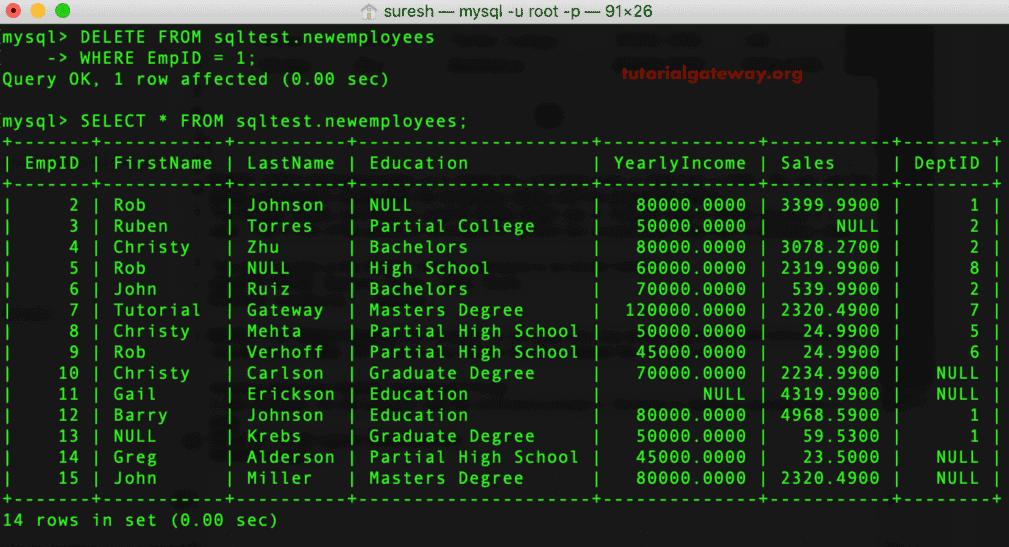Click last name 'Verhoff'
The image size is (1009, 547).
(x=285, y=352)
